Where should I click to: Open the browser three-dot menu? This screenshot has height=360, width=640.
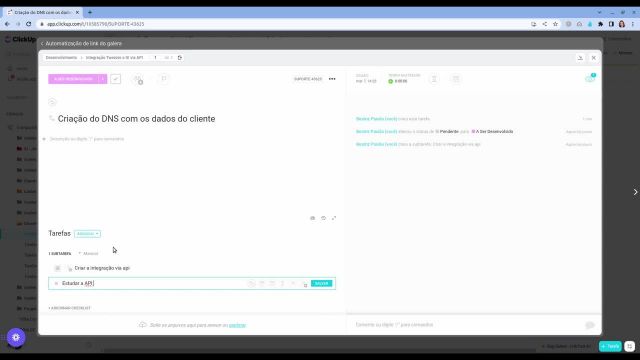pos(633,24)
